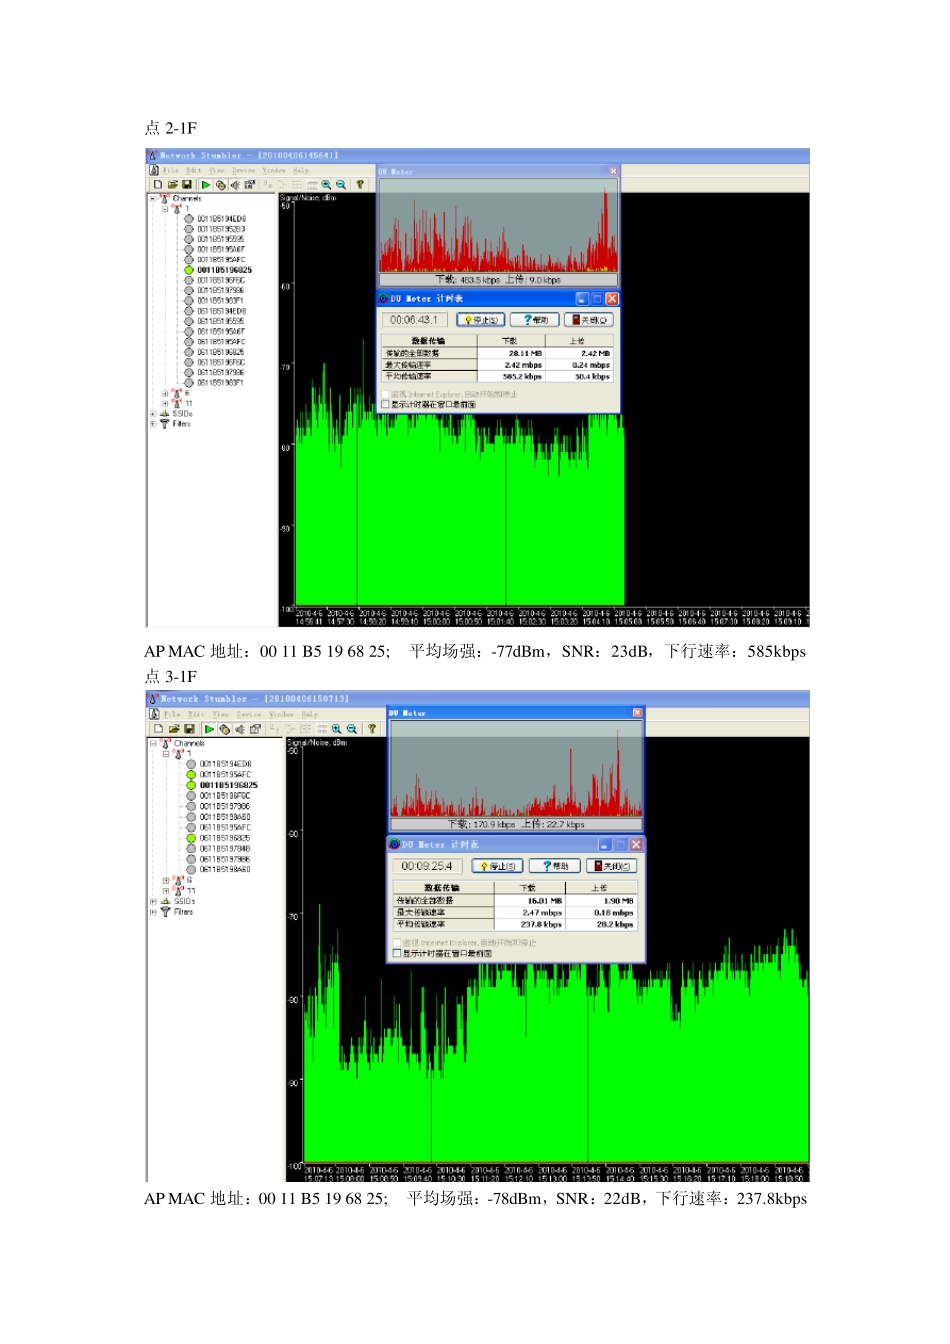950x1344 pixels.
Task: Click Zoom In magnifier in the 20100406145641 toolbar
Action: [327, 185]
